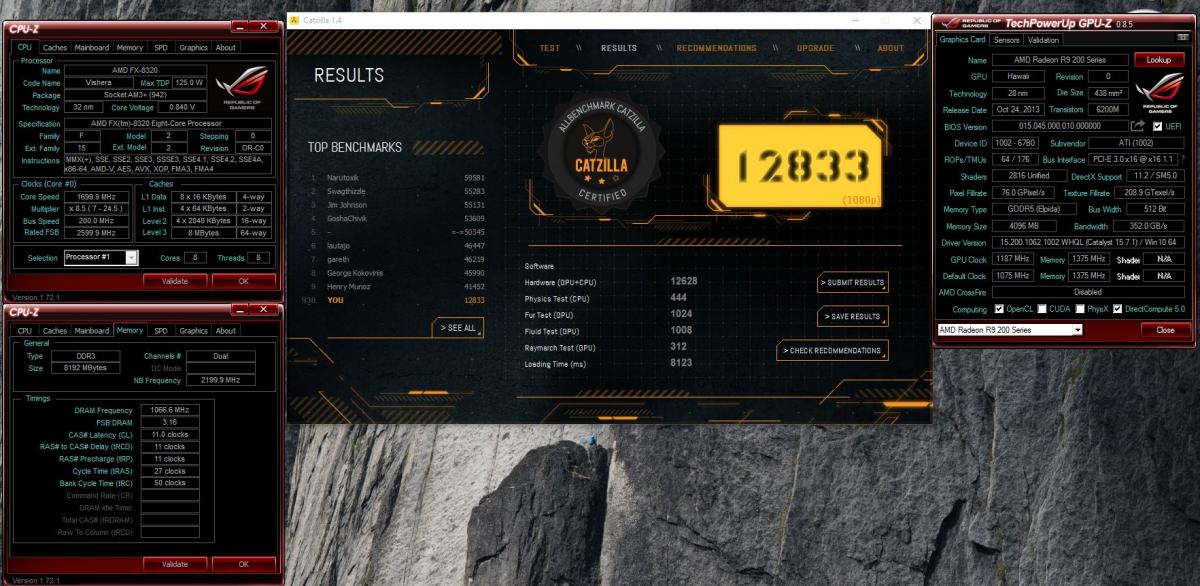Screen dimensions: 1200x586
Task: Switch to Validation tab in GPU-Z
Action: pyautogui.click(x=1043, y=40)
